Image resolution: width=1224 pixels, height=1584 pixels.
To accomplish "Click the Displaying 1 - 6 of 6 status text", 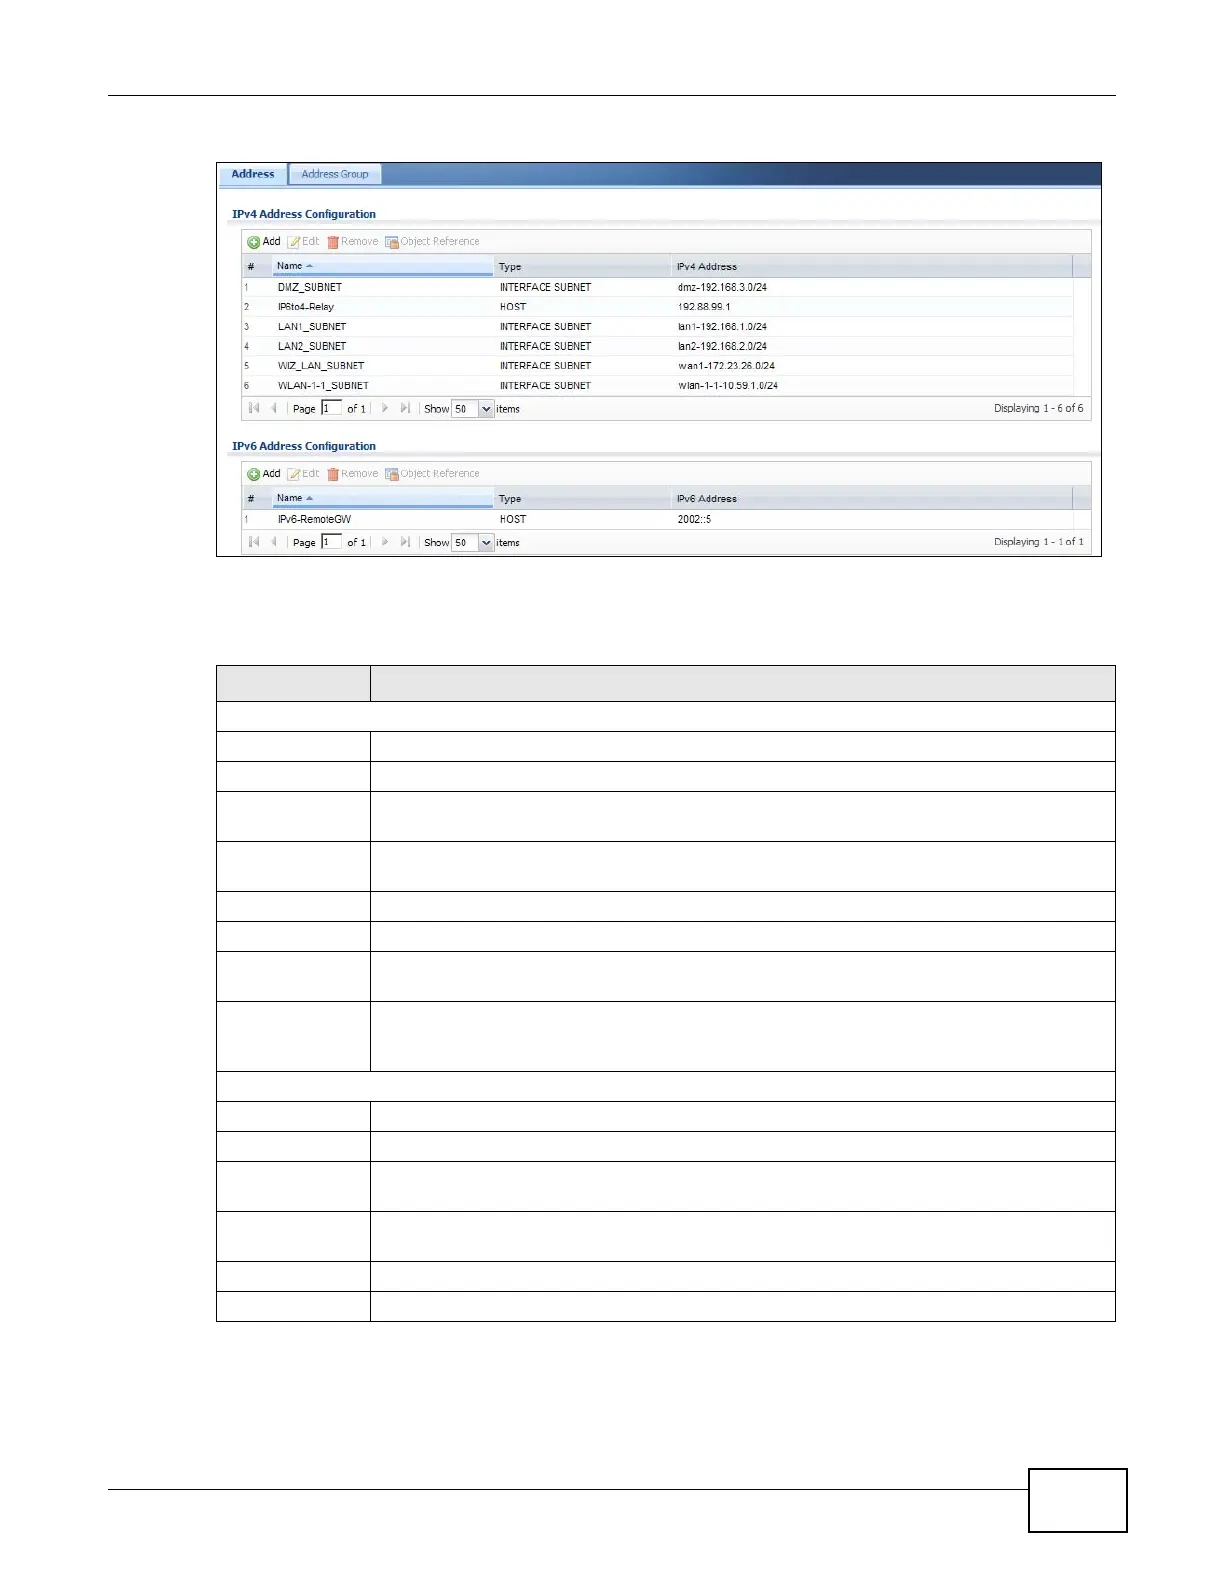I will click(1038, 408).
